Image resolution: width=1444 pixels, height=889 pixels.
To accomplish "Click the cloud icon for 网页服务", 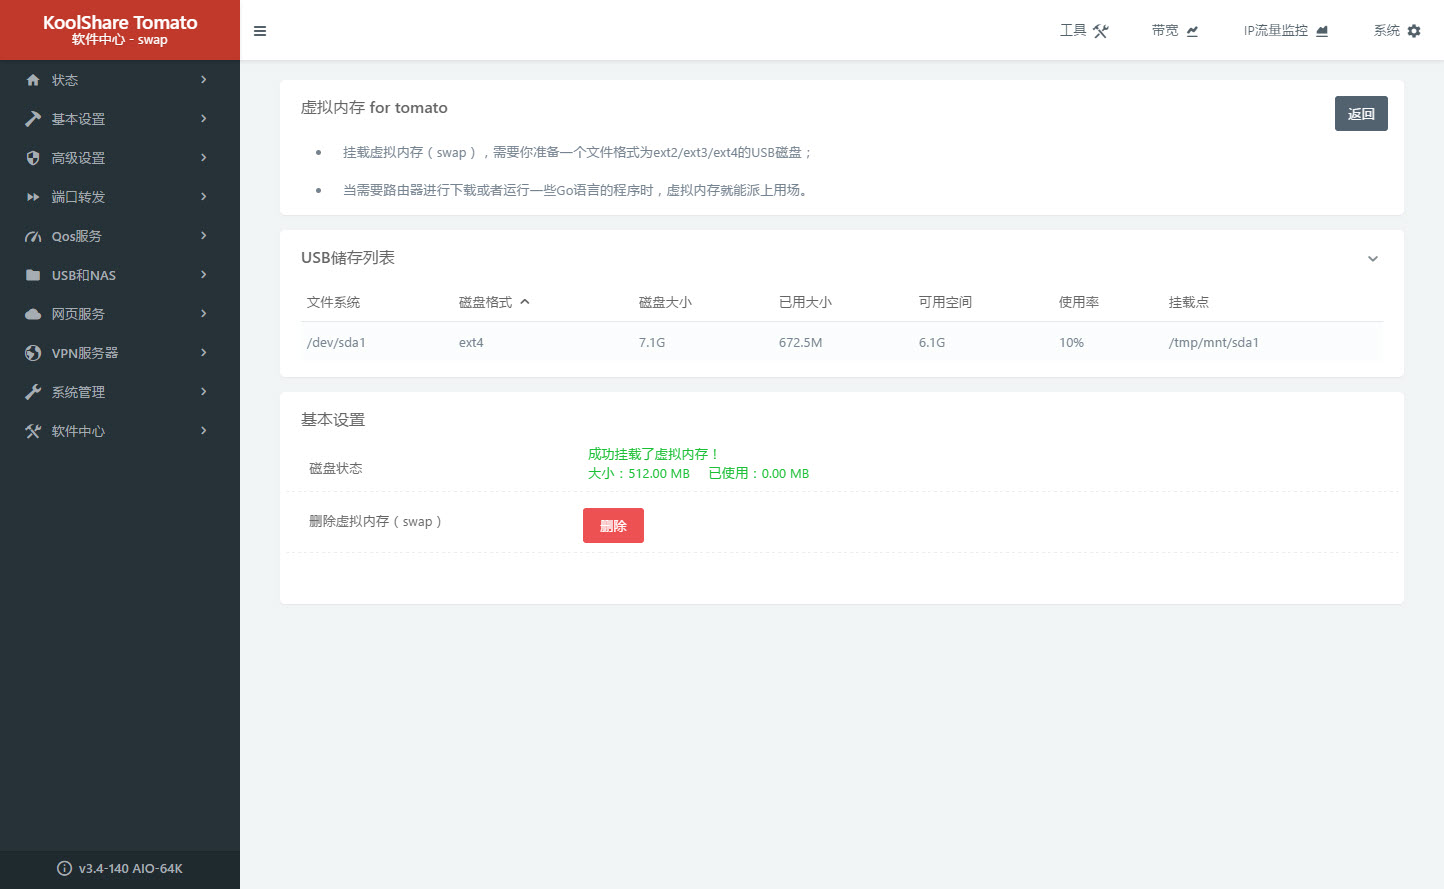I will point(33,314).
